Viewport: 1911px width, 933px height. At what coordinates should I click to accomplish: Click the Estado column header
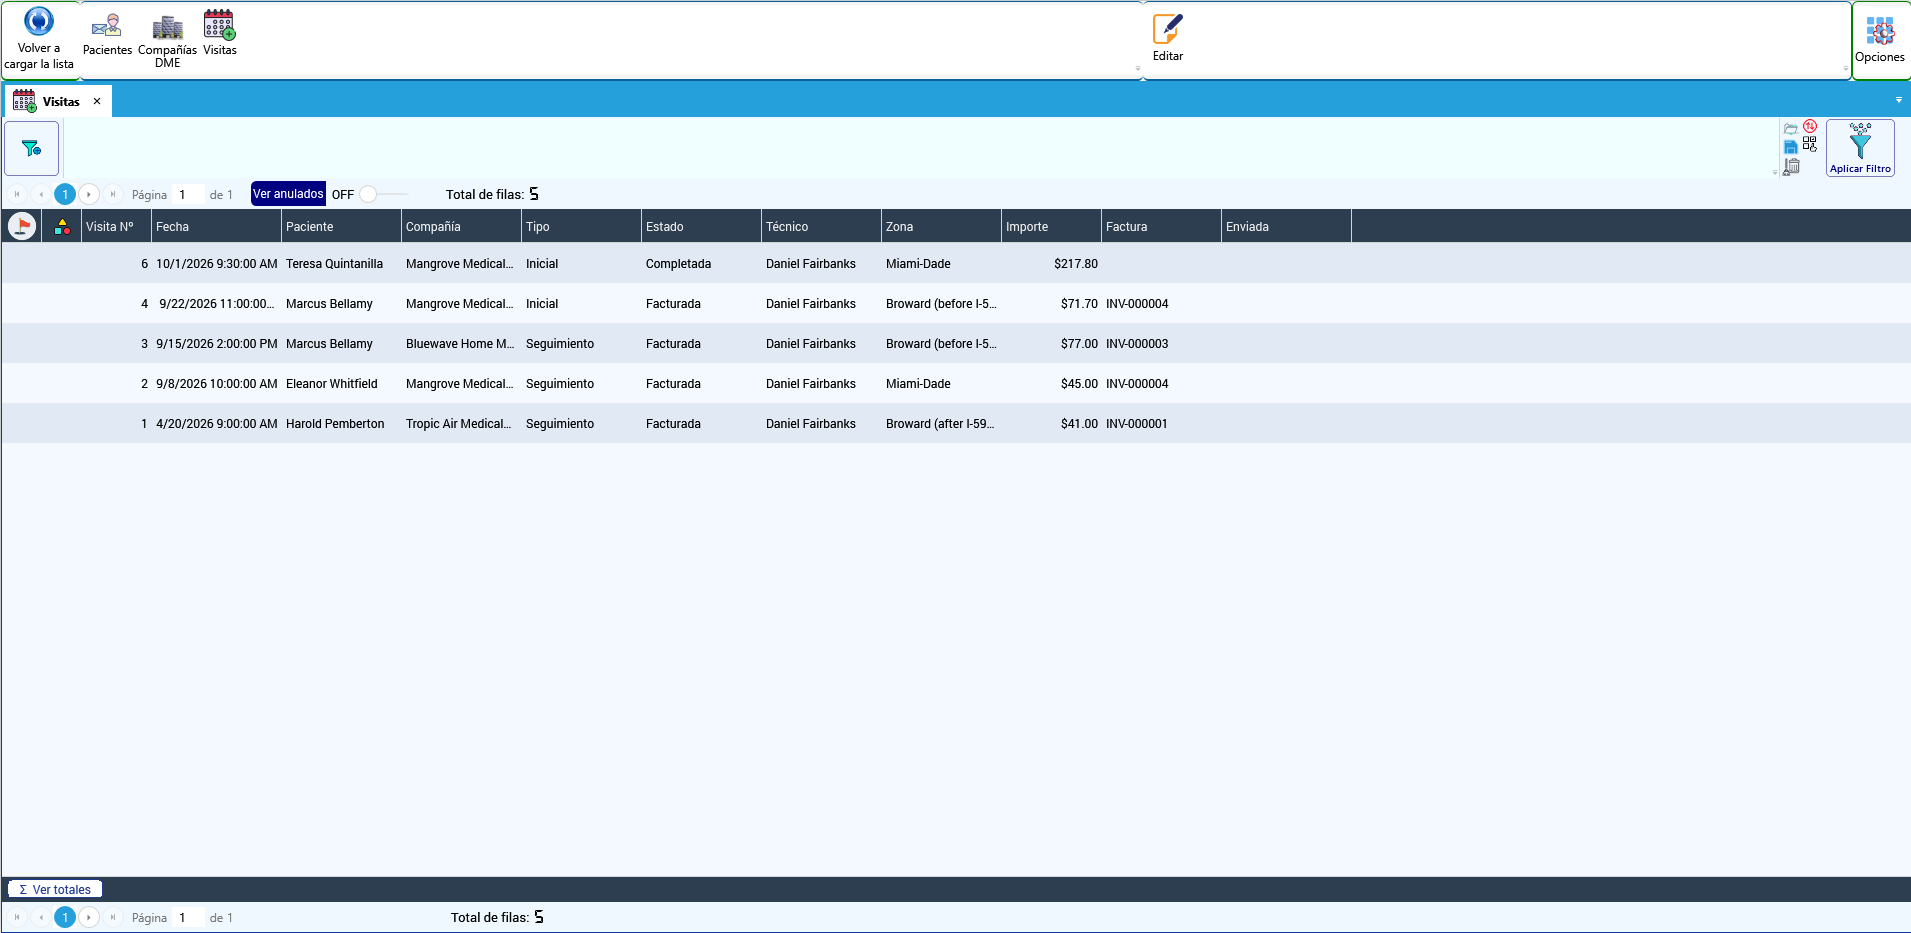(701, 226)
